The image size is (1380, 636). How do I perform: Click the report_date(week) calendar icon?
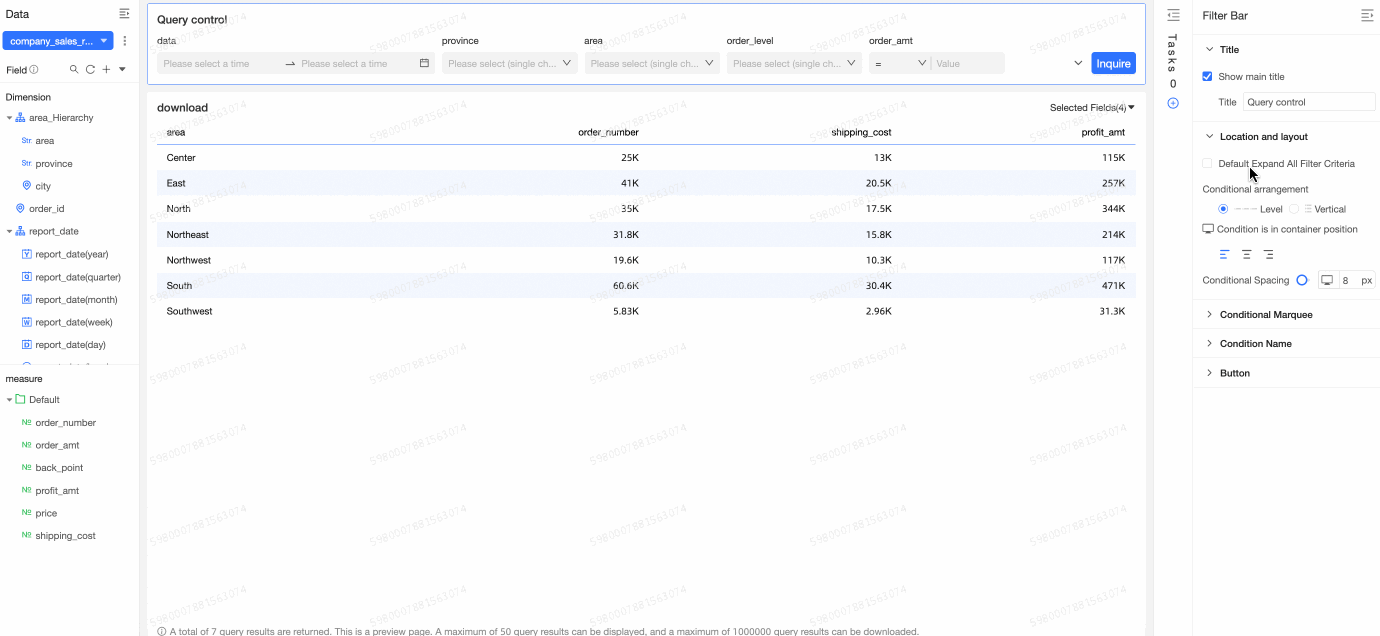(x=27, y=322)
